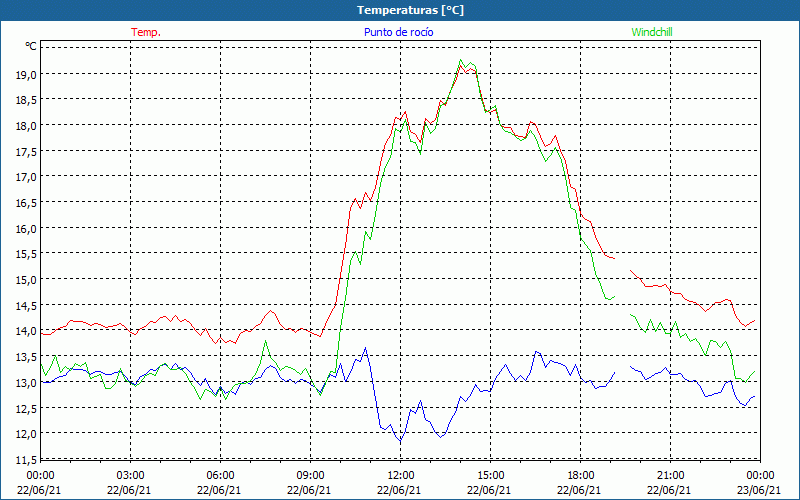Click the '22/06/21' date under 06:00
This screenshot has height=500, width=800.
[x=219, y=490]
